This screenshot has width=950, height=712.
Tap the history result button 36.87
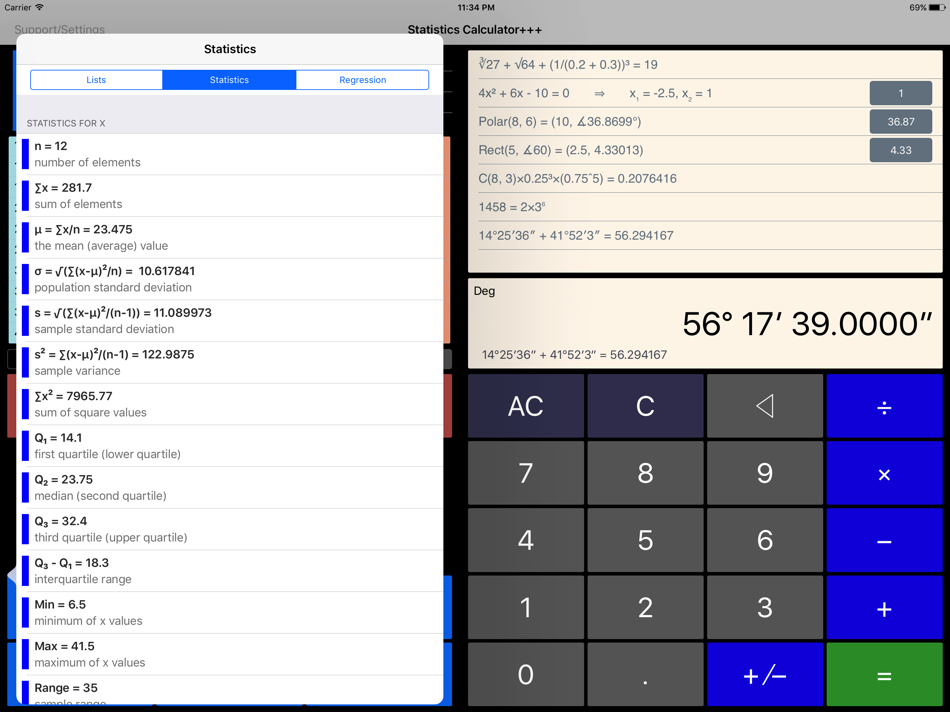900,122
